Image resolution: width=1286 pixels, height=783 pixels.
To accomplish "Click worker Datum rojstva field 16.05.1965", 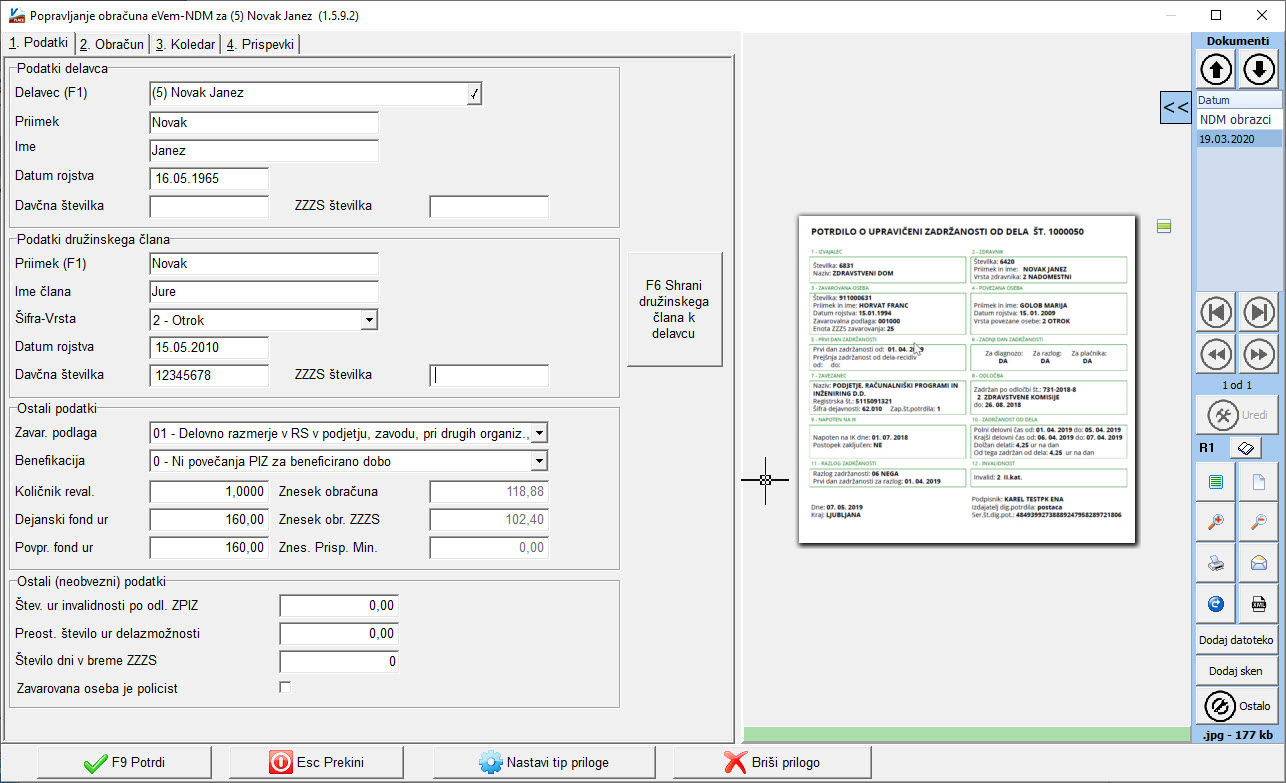I will tap(209, 178).
